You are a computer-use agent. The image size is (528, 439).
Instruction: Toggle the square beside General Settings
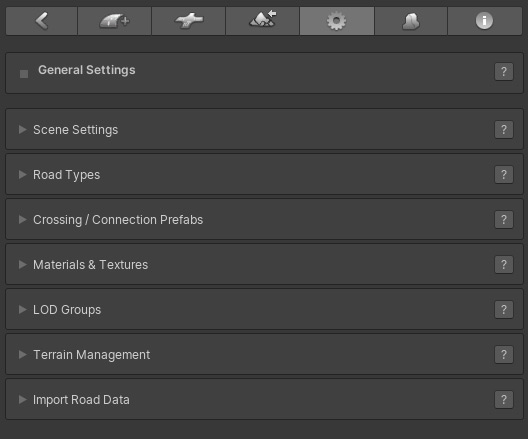pos(24,74)
